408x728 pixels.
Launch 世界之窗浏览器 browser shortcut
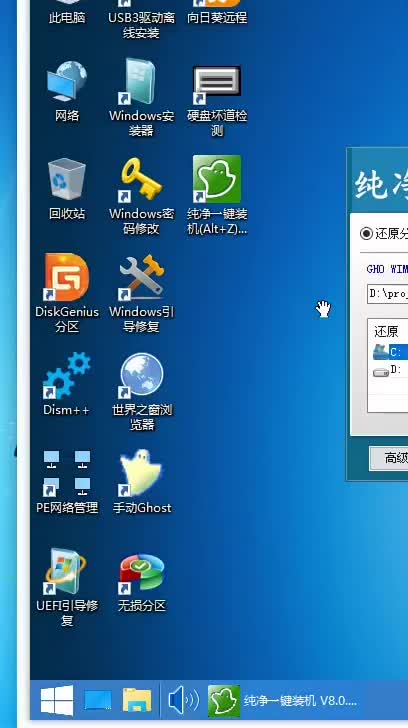tap(141, 391)
